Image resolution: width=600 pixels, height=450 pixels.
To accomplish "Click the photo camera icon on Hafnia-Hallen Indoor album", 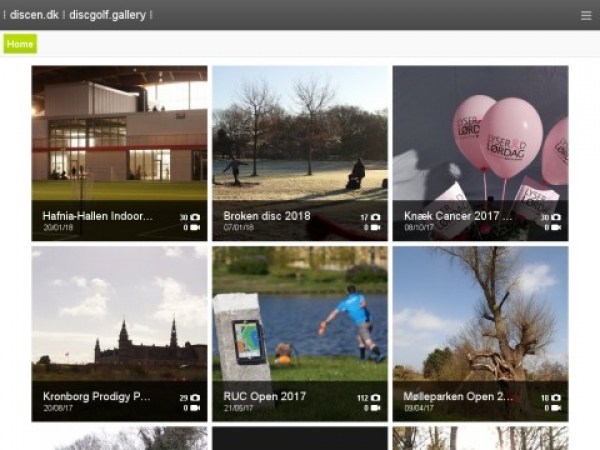I will click(195, 217).
